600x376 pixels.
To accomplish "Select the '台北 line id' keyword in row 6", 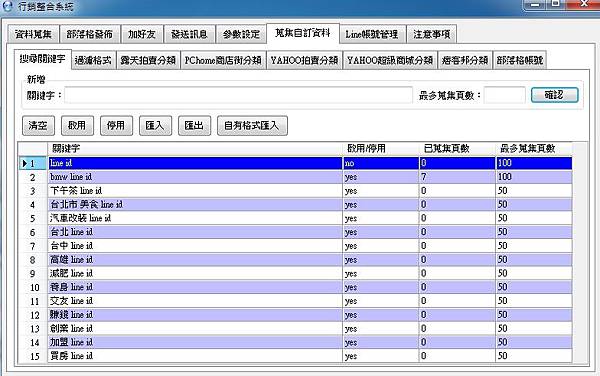I will click(195, 232).
